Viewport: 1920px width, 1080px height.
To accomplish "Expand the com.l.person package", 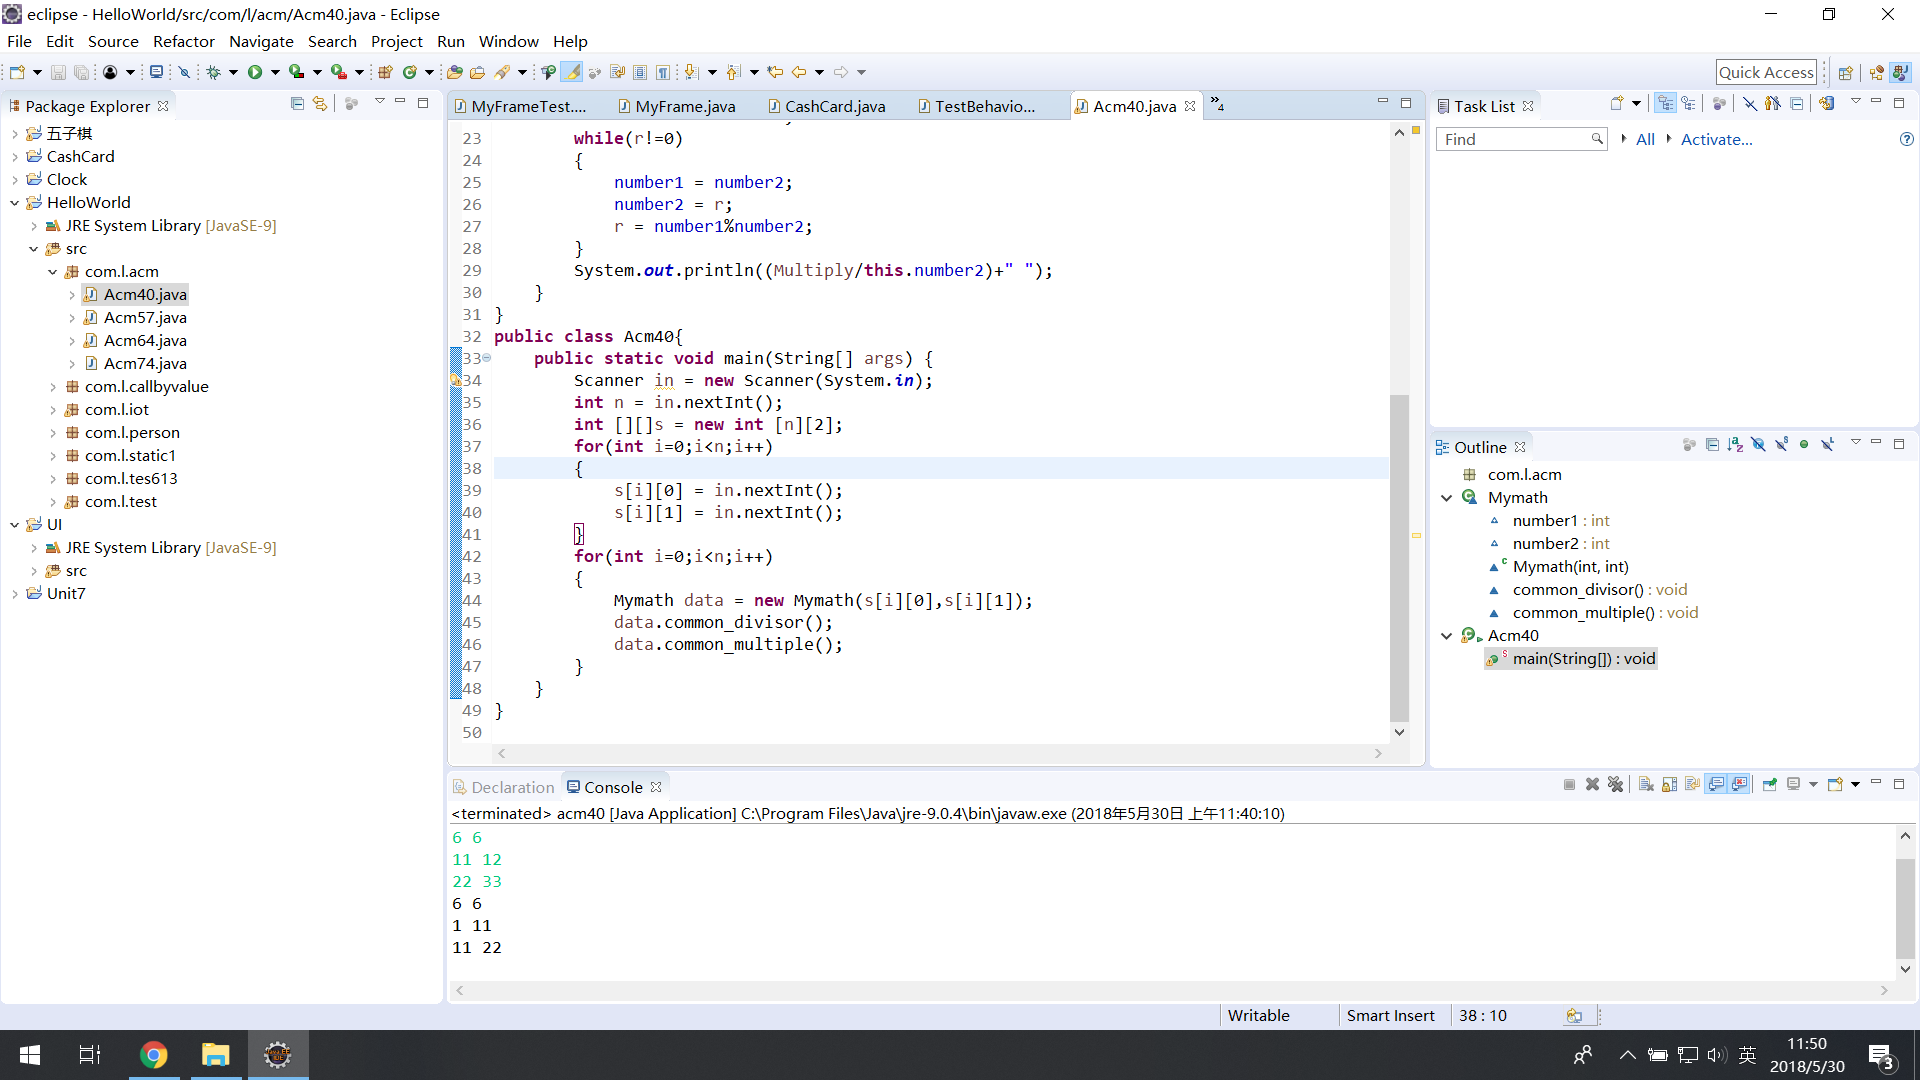I will click(x=53, y=433).
